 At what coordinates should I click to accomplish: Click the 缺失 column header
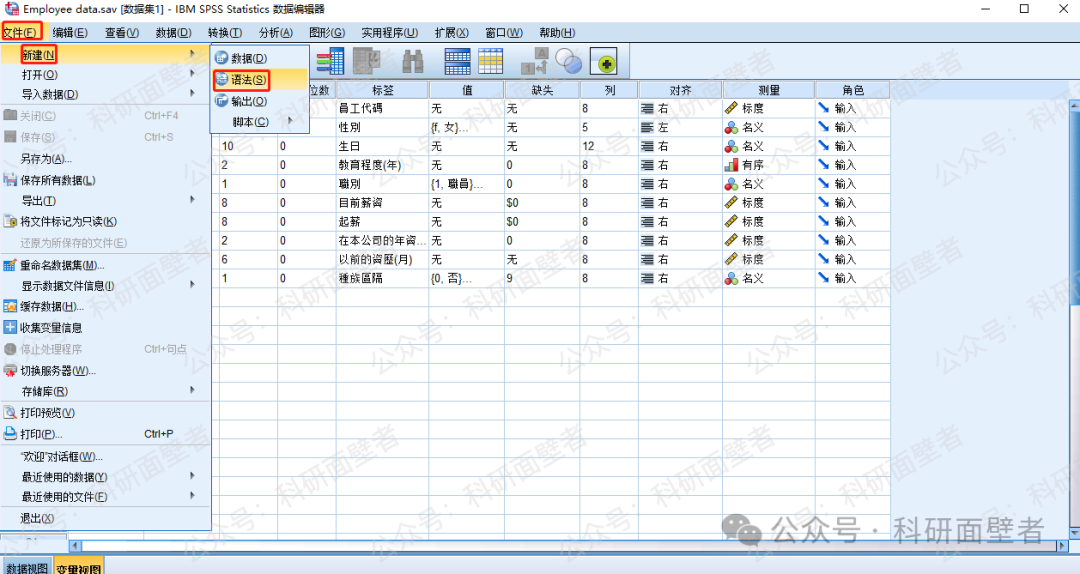tap(542, 90)
